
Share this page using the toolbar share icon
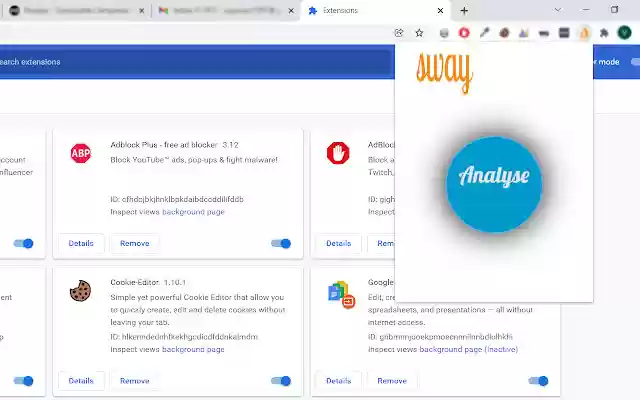tap(399, 33)
